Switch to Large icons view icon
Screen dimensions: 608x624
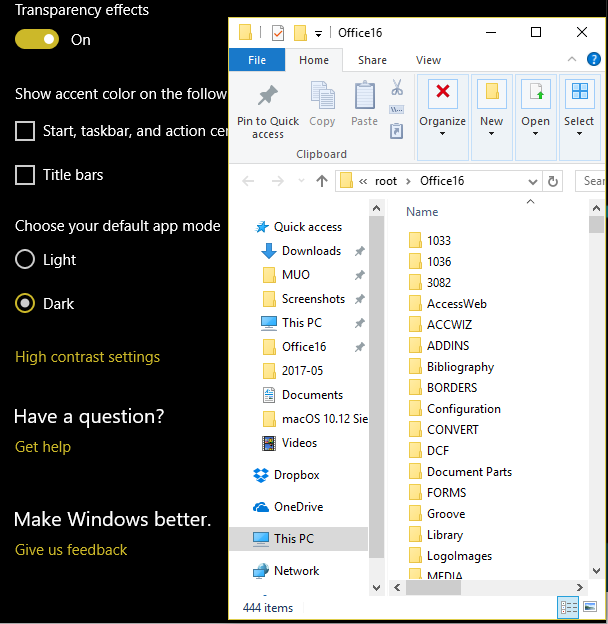pyautogui.click(x=590, y=607)
